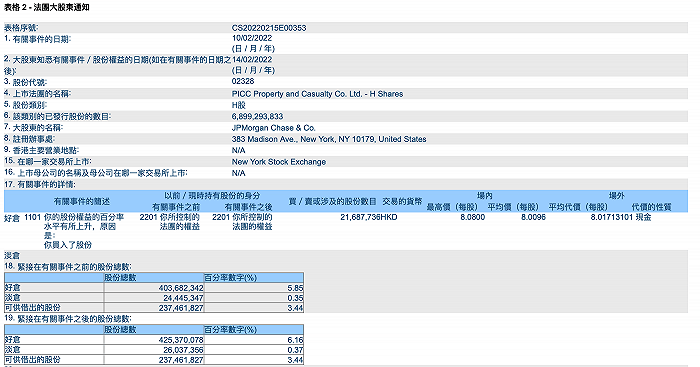Click label 6. 該類別的已發行股份的數目
Screen dimensions: 700x367
click(57, 116)
